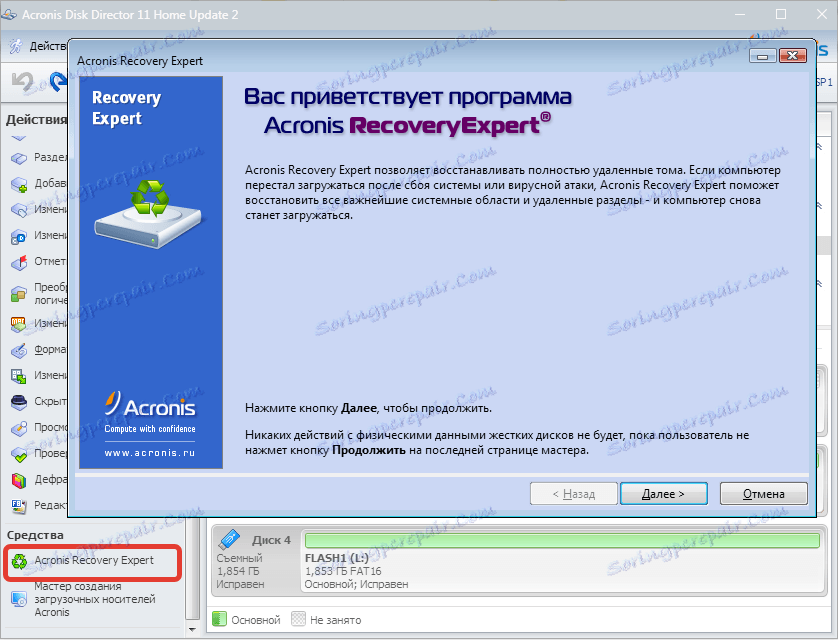Open Acronis Recovery Expert in sidebar
Screen dimensions: 838x640
coord(92,560)
